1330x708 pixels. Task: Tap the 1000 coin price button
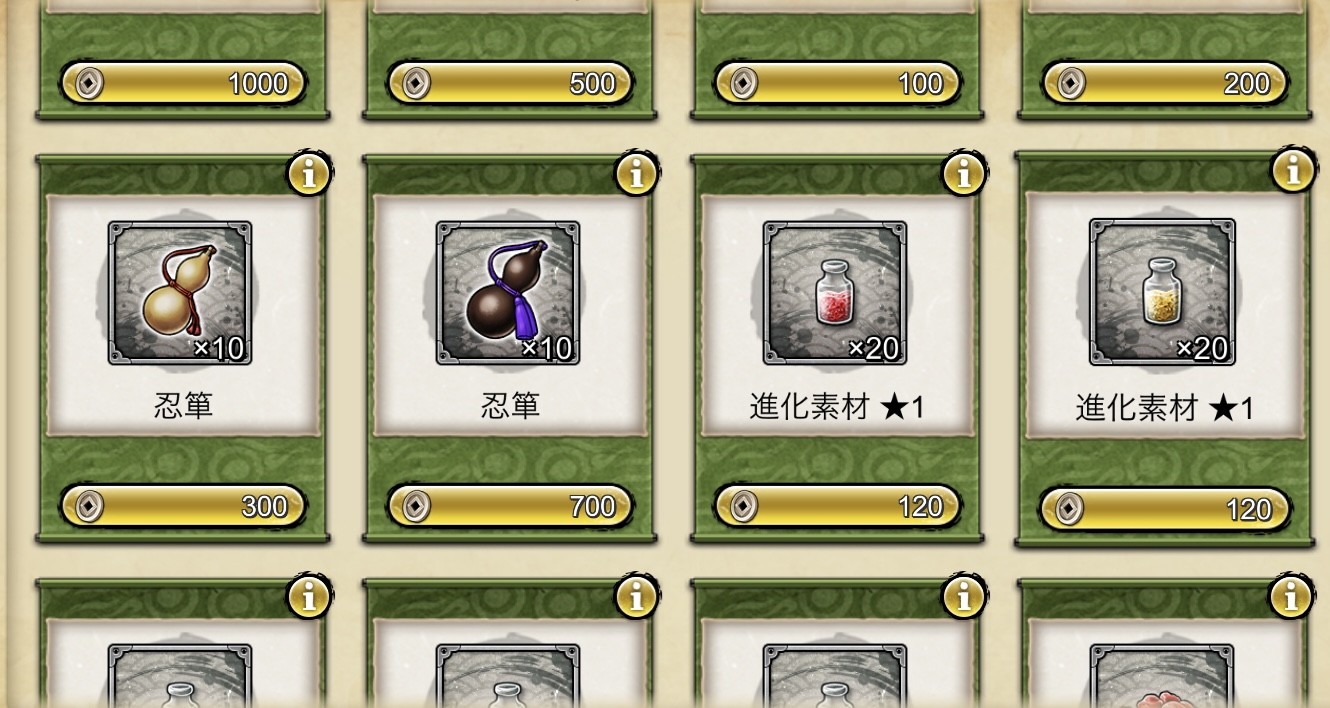[x=183, y=83]
